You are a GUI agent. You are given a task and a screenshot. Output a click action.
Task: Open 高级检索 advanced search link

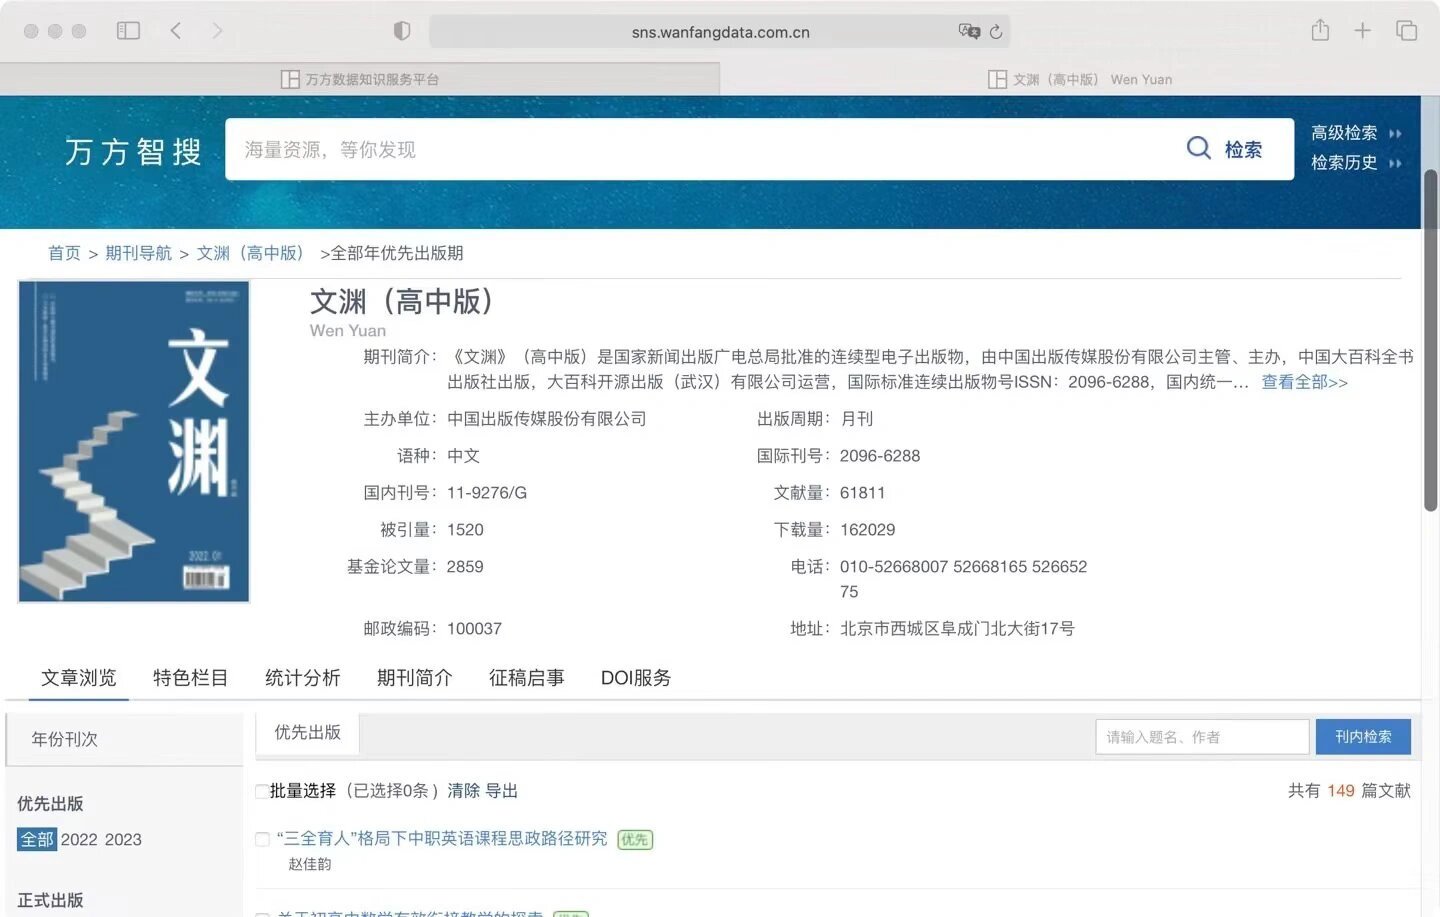(x=1344, y=133)
